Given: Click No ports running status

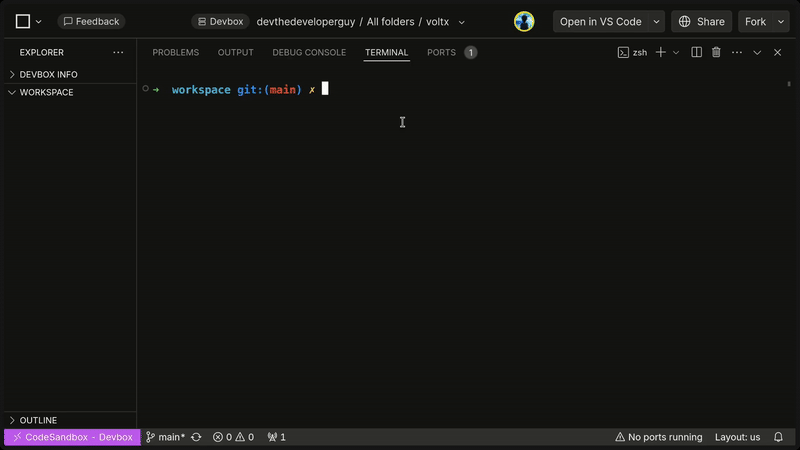Looking at the screenshot, I should point(659,437).
